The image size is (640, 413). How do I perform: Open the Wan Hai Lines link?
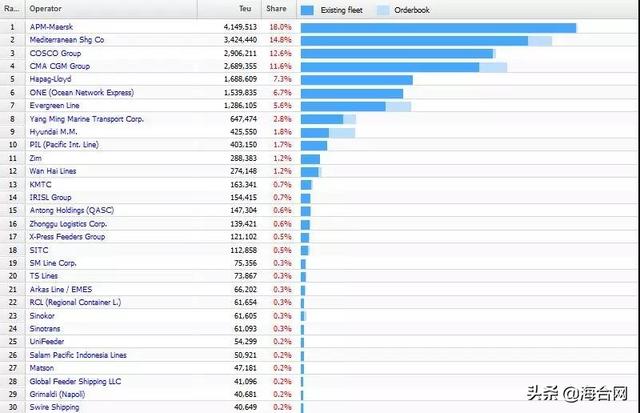pos(53,171)
